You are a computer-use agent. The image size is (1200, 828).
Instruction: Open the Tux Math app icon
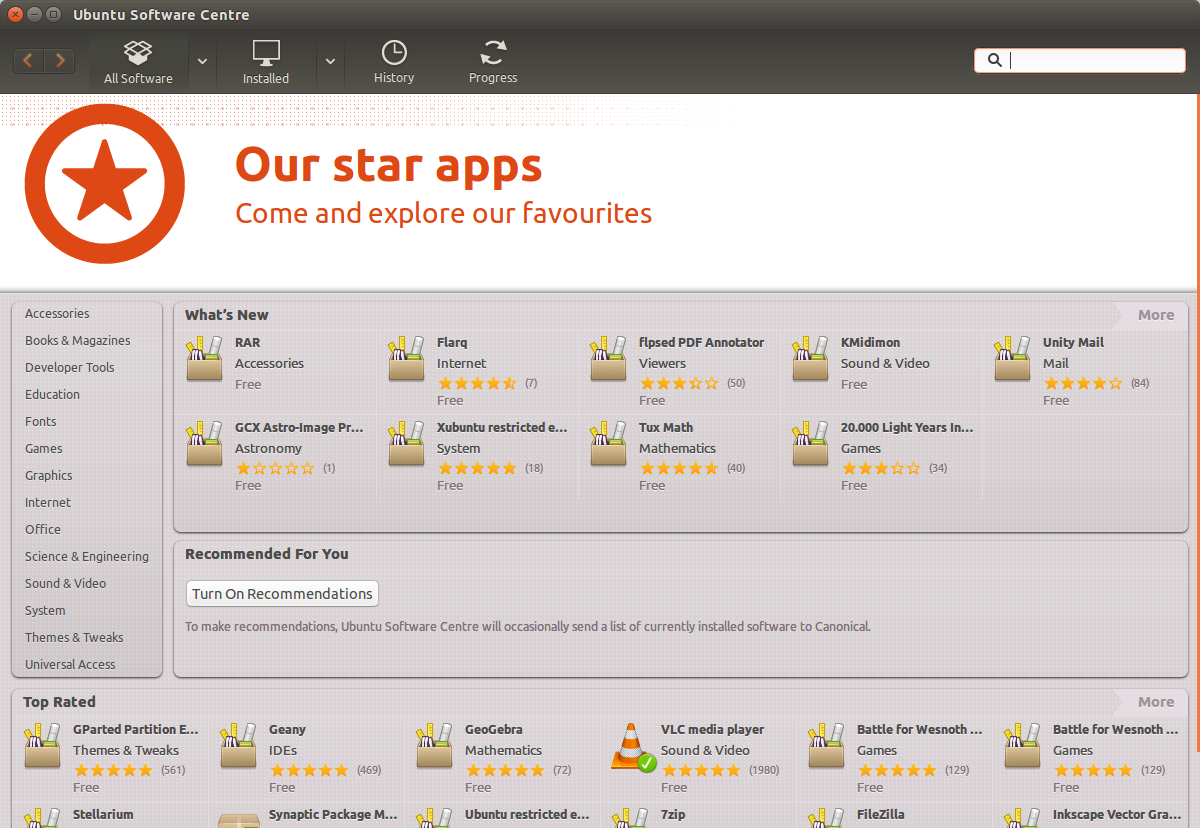pyautogui.click(x=609, y=444)
